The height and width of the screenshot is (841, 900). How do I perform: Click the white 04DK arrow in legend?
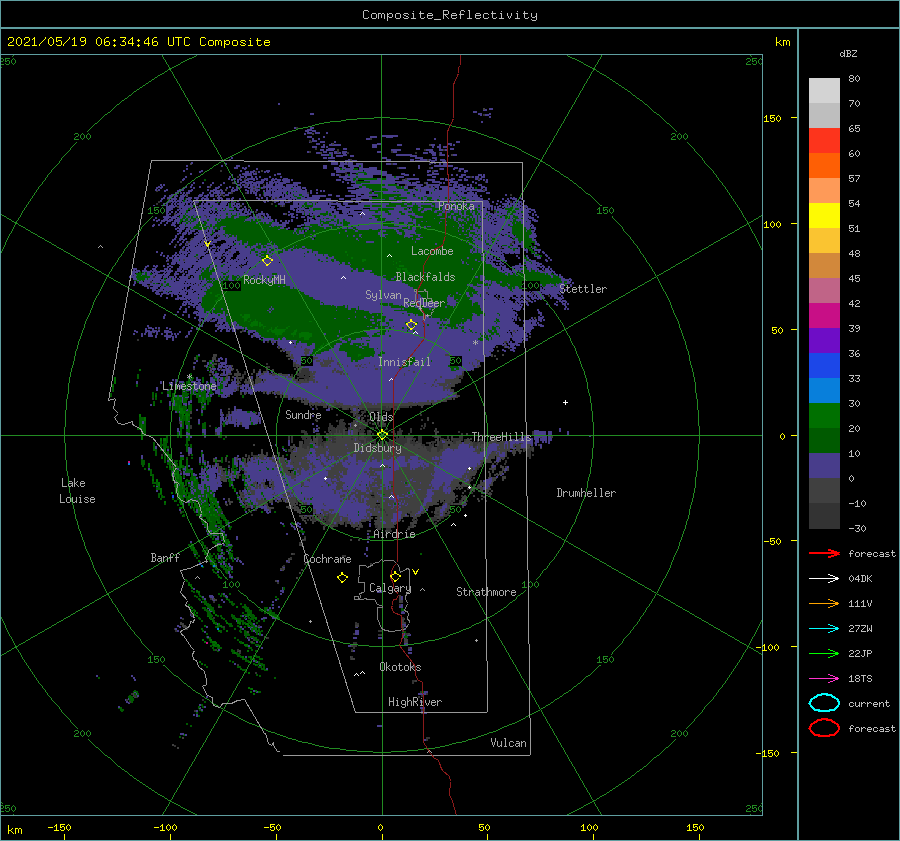pyautogui.click(x=824, y=578)
